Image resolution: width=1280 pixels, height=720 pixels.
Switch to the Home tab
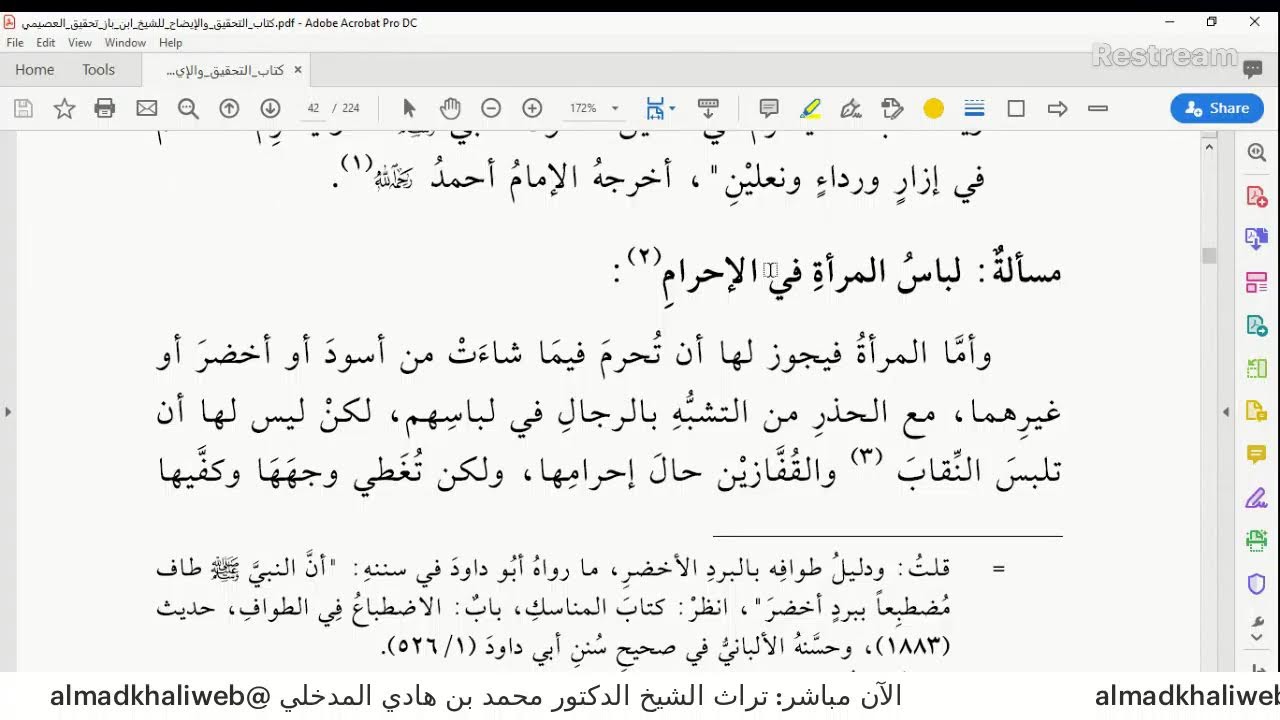click(34, 70)
